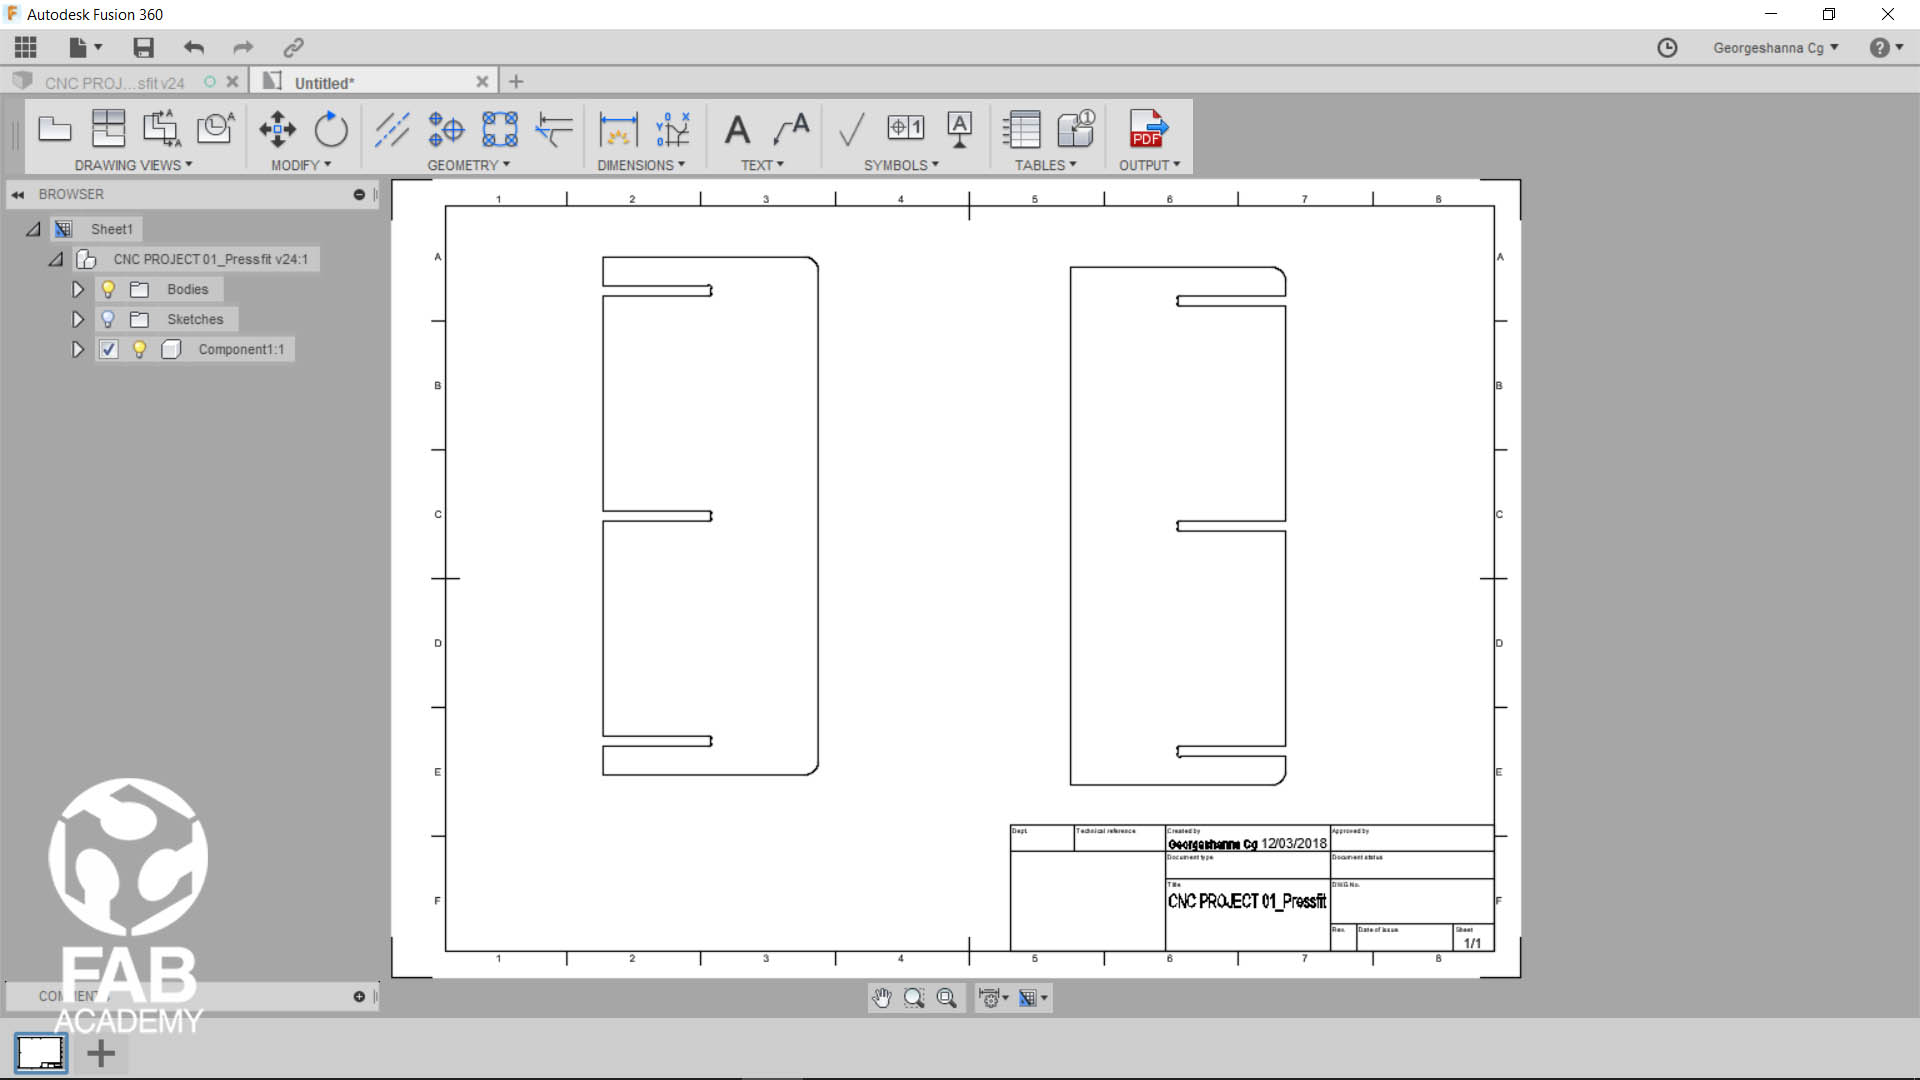Insert a Table
The image size is (1920, 1080).
click(x=1022, y=129)
